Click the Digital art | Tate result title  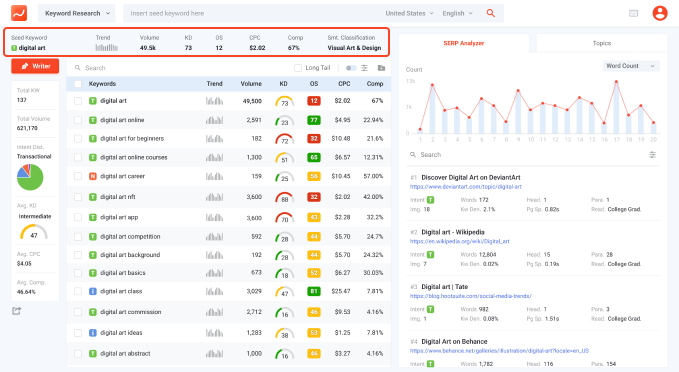[445, 287]
